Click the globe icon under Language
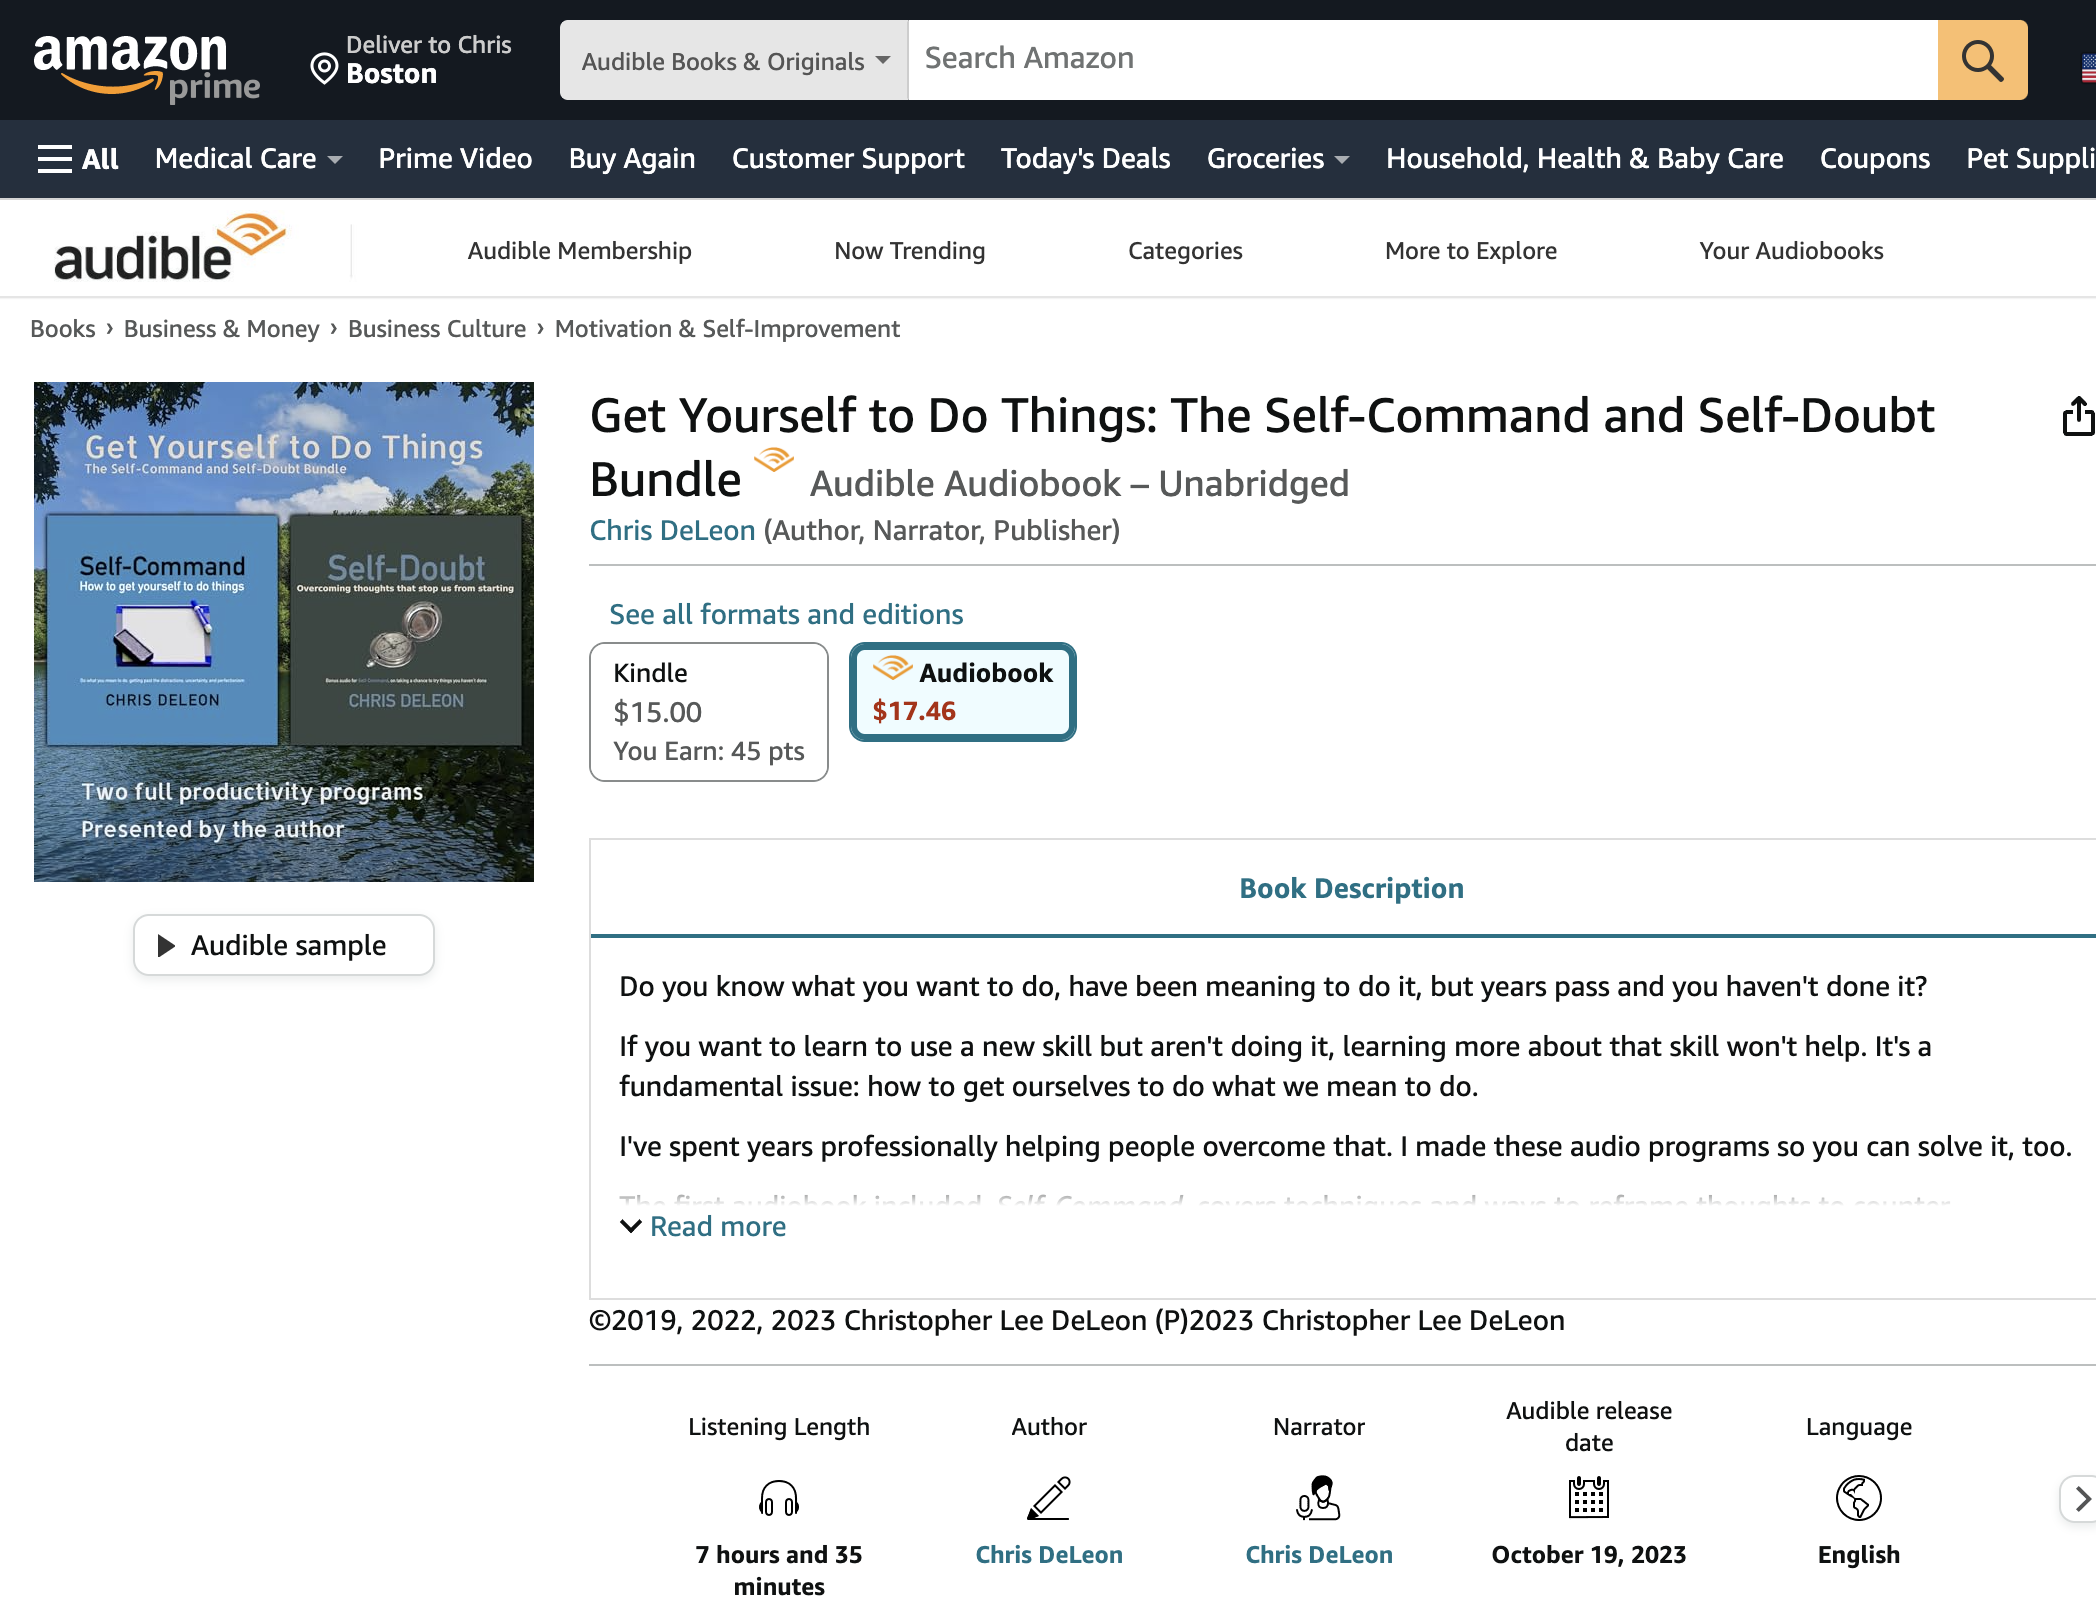Viewport: 2096px width, 1624px height. click(1857, 1499)
